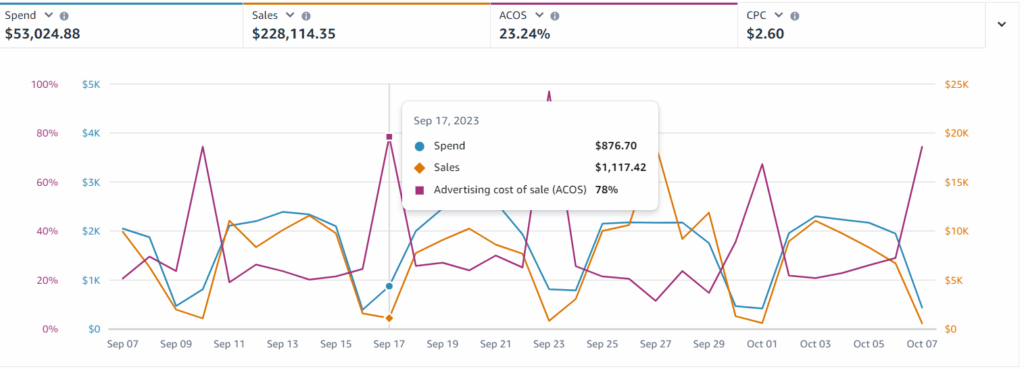This screenshot has height=369, width=1024.
Task: Click the Sep 09 axis label
Action: click(176, 344)
